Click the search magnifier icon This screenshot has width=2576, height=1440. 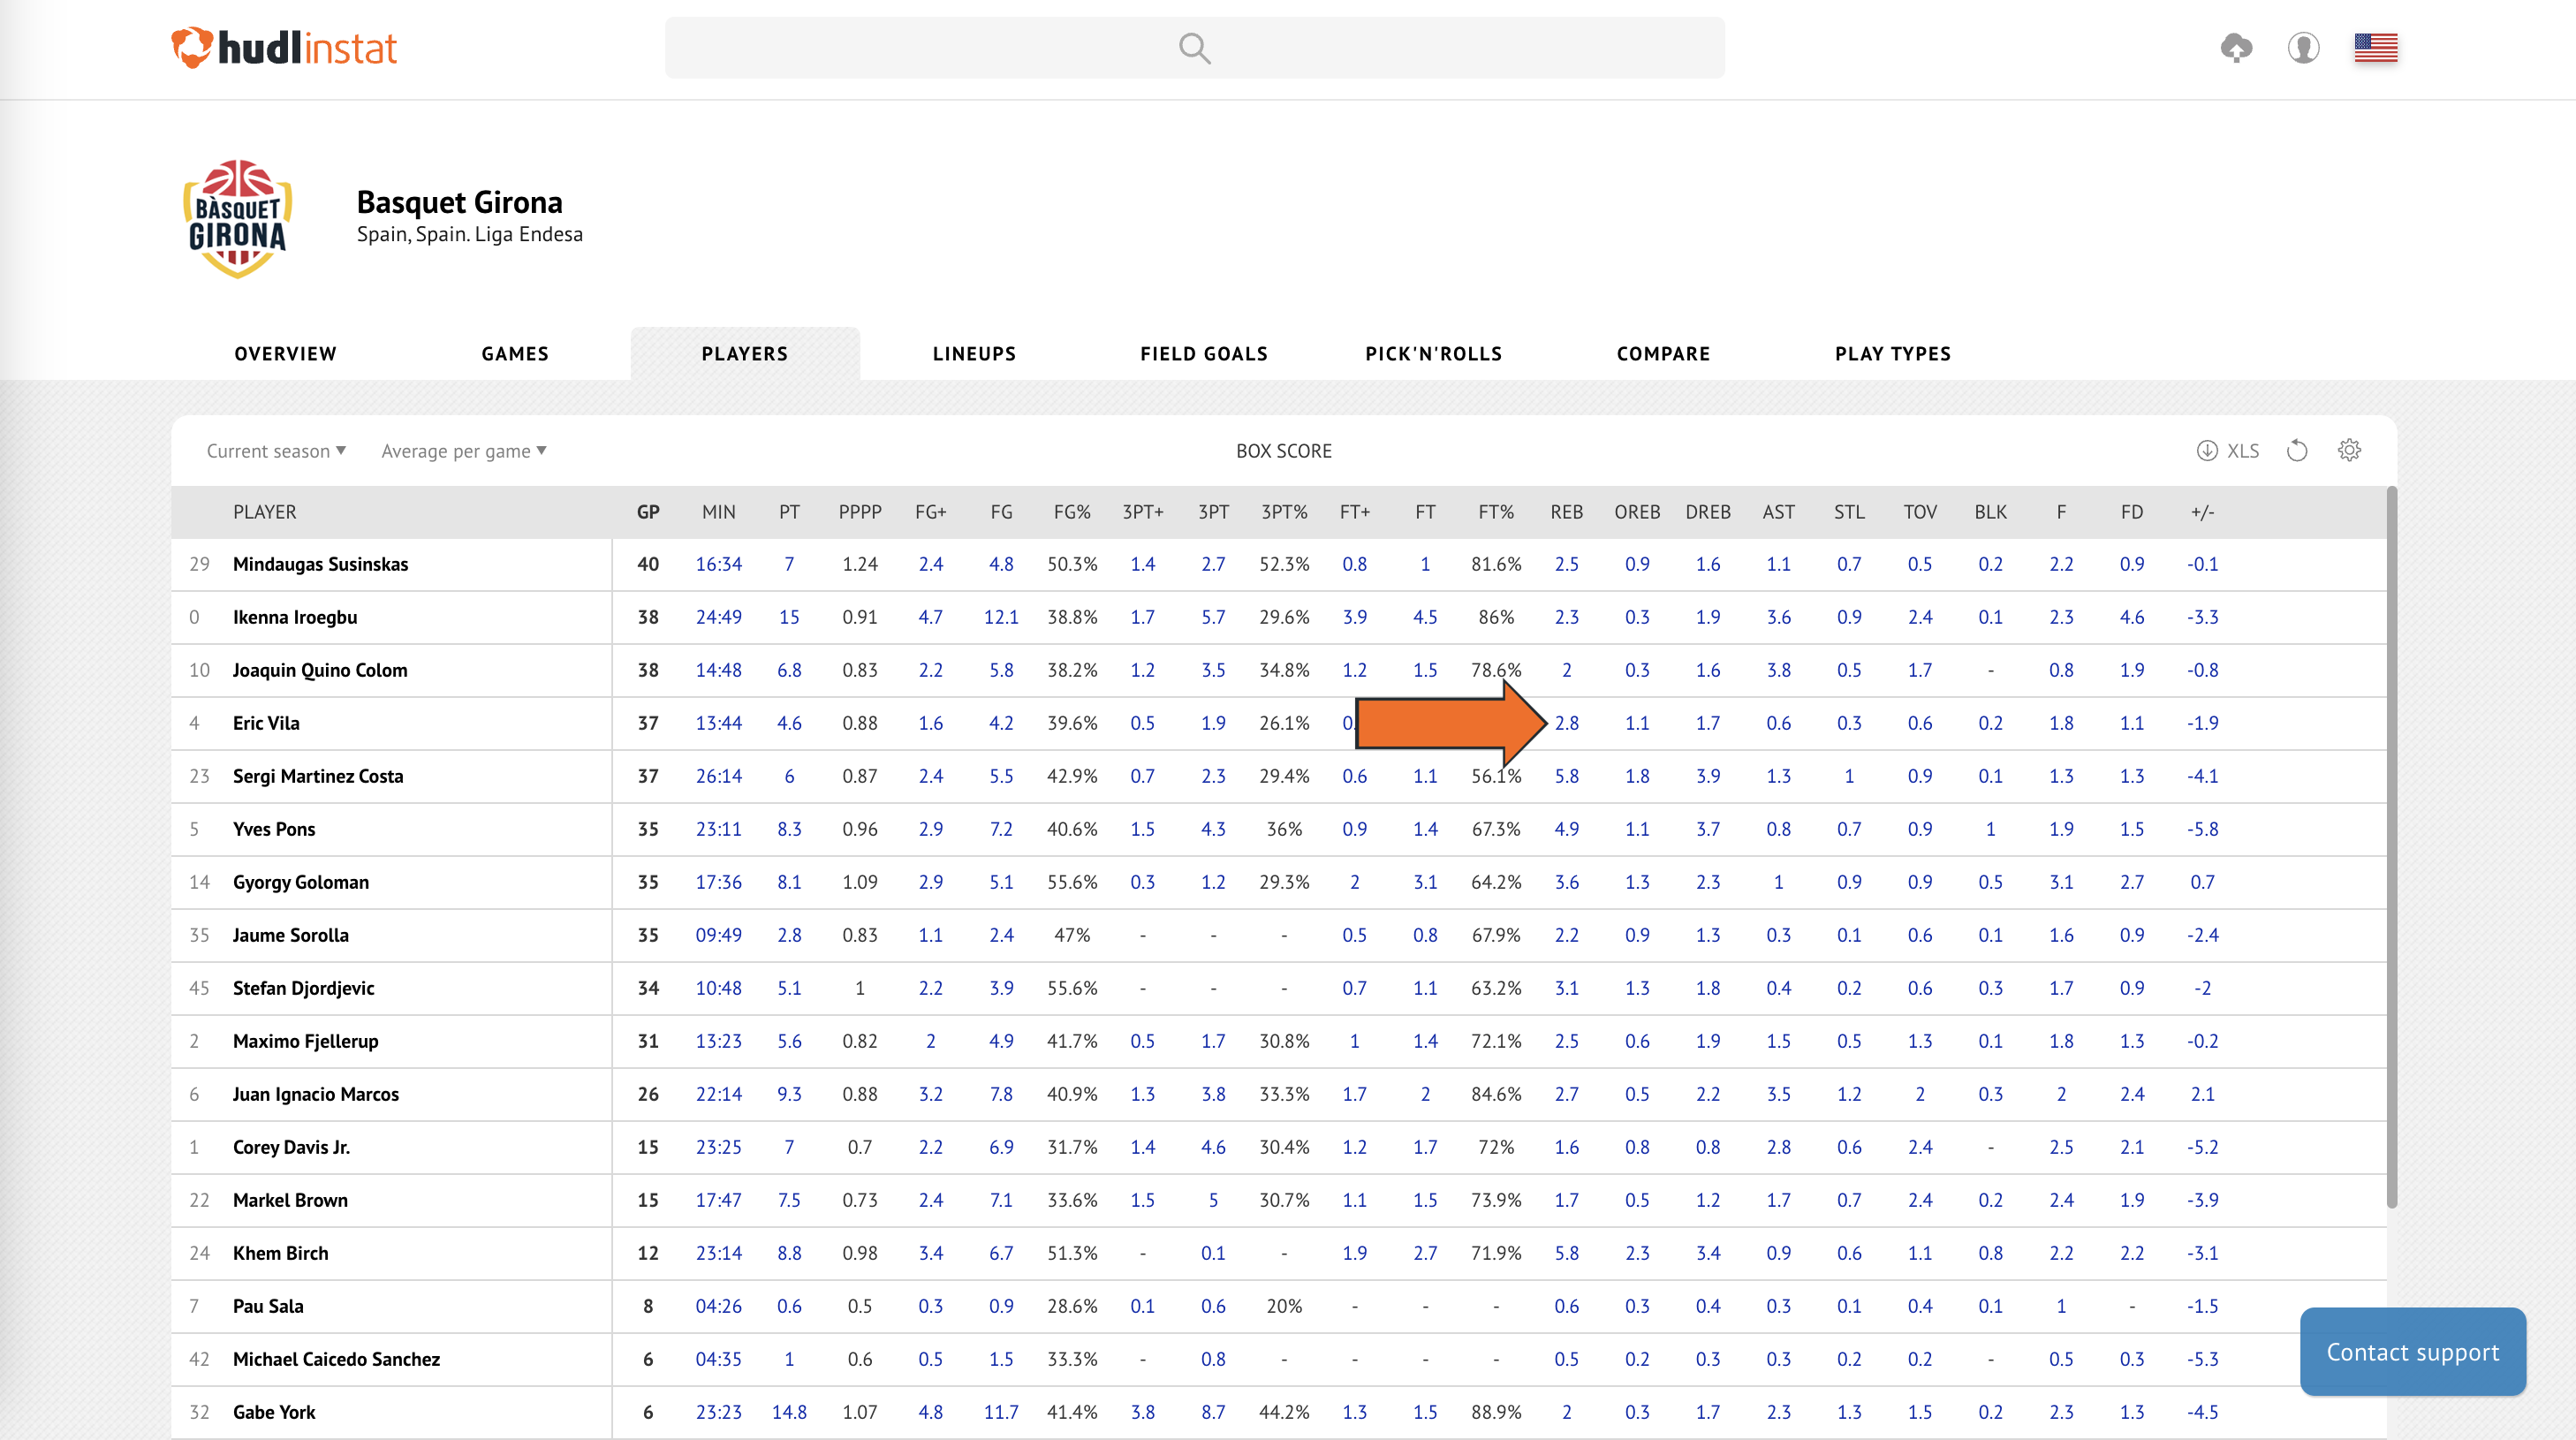click(x=1194, y=48)
